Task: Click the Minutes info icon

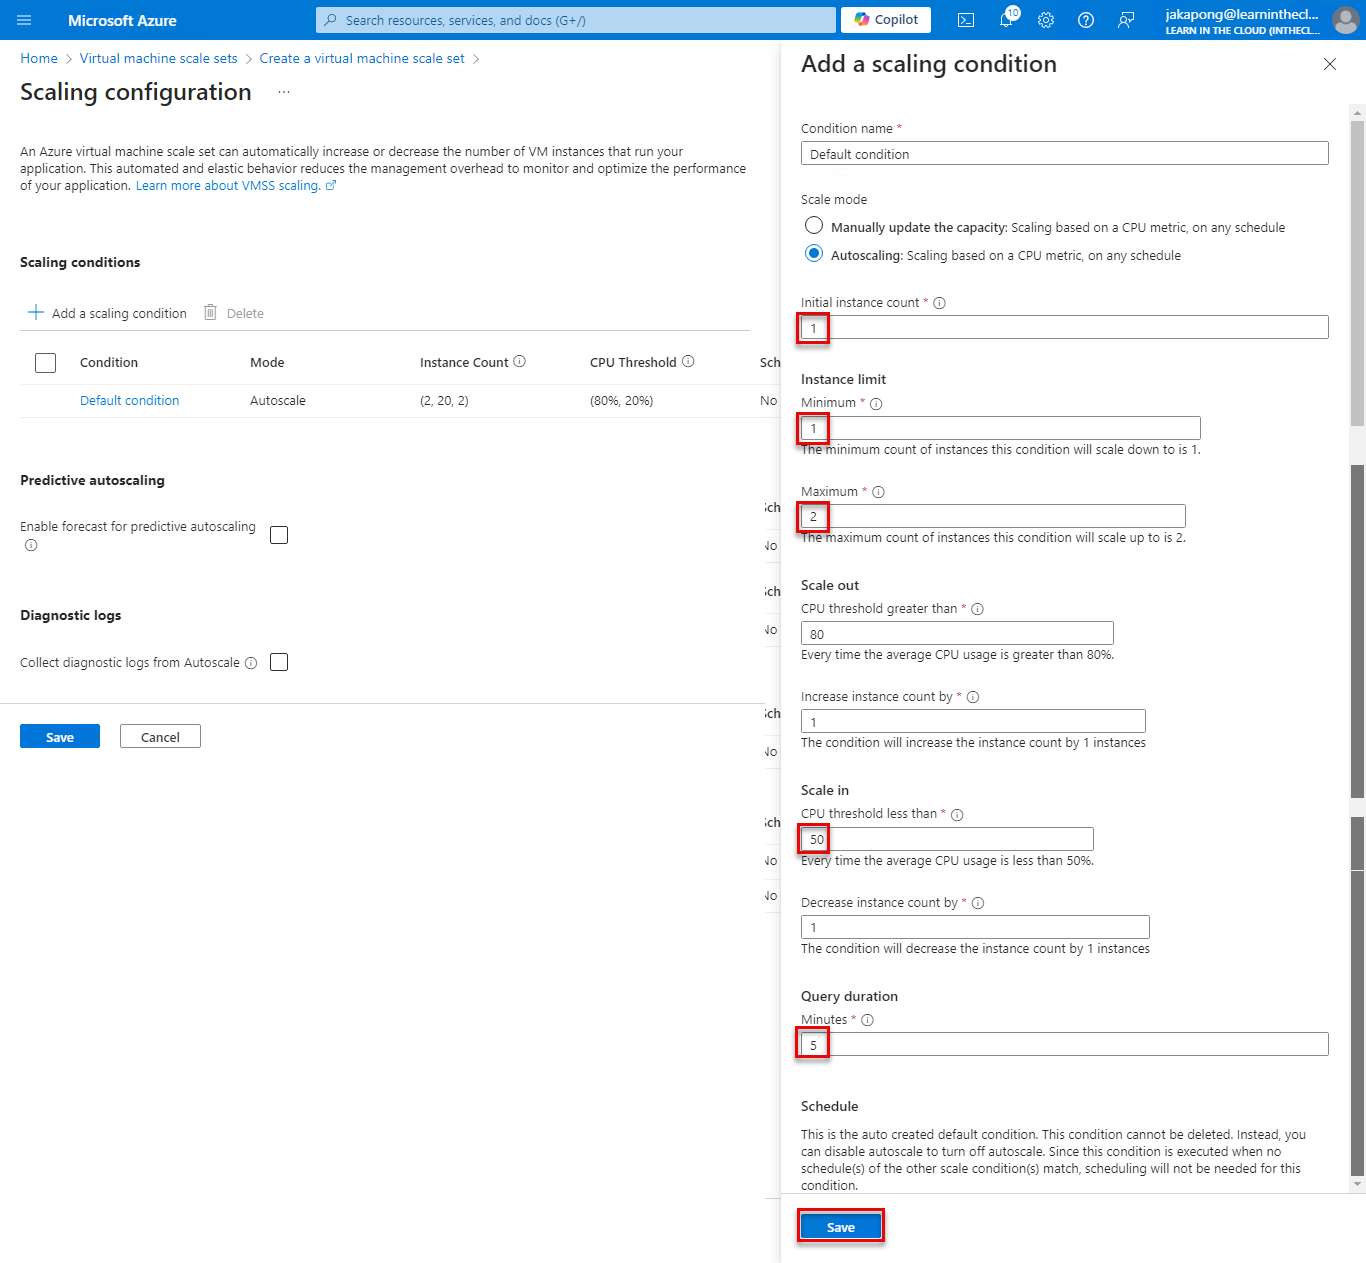Action: point(868,1020)
